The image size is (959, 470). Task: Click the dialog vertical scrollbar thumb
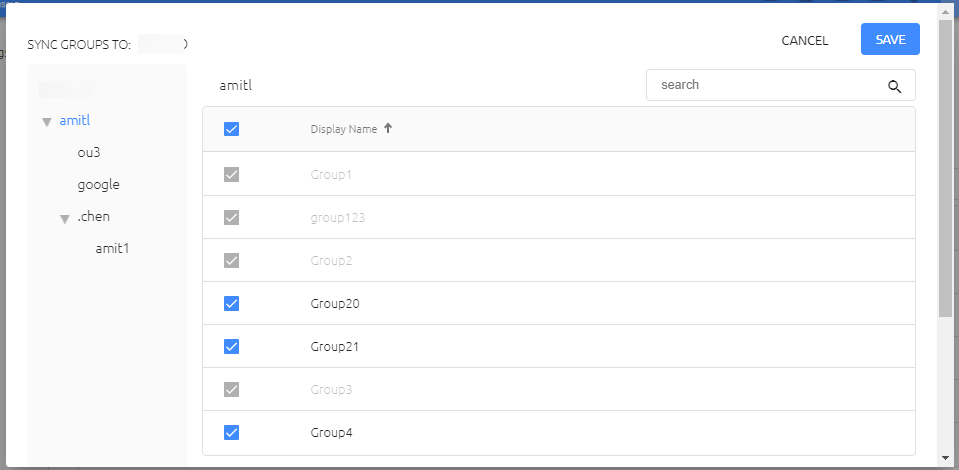945,167
